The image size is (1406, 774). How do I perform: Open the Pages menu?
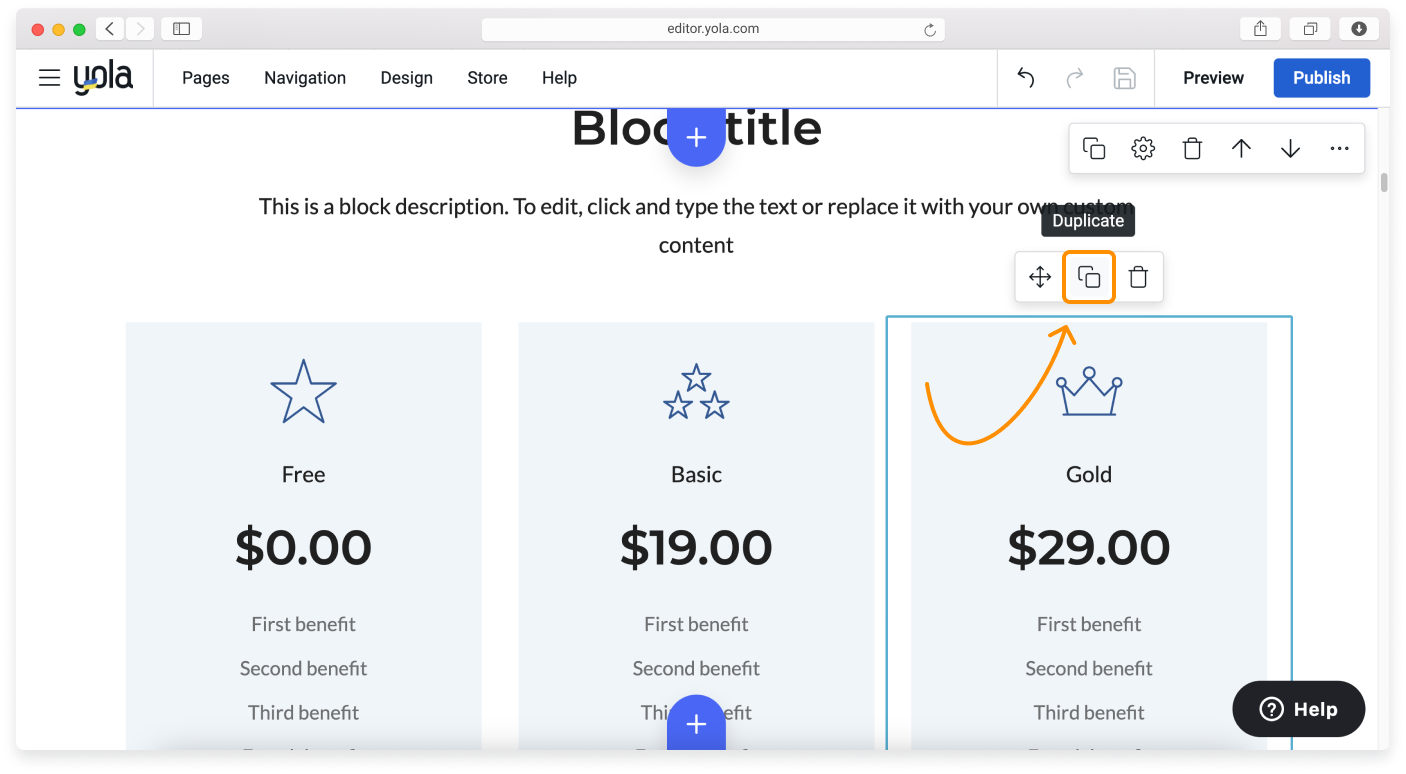pyautogui.click(x=205, y=77)
